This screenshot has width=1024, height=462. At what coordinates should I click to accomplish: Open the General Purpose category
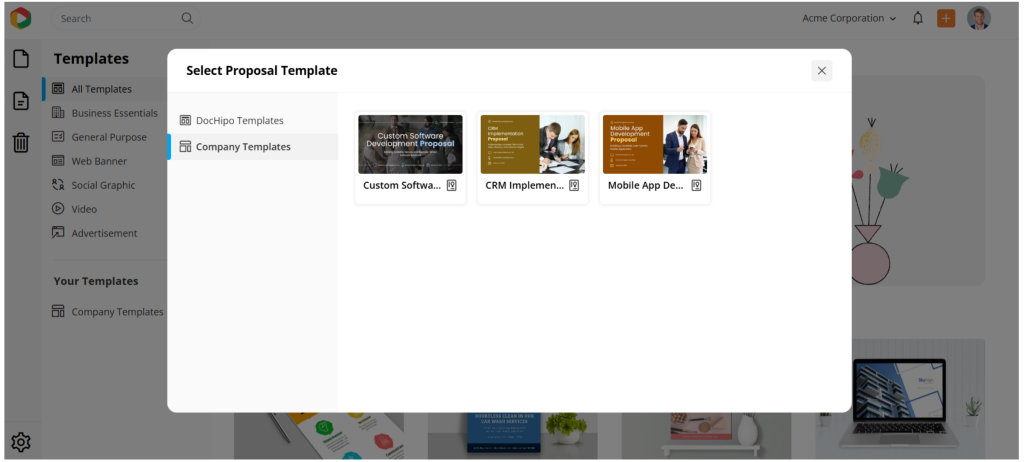[x=99, y=137]
